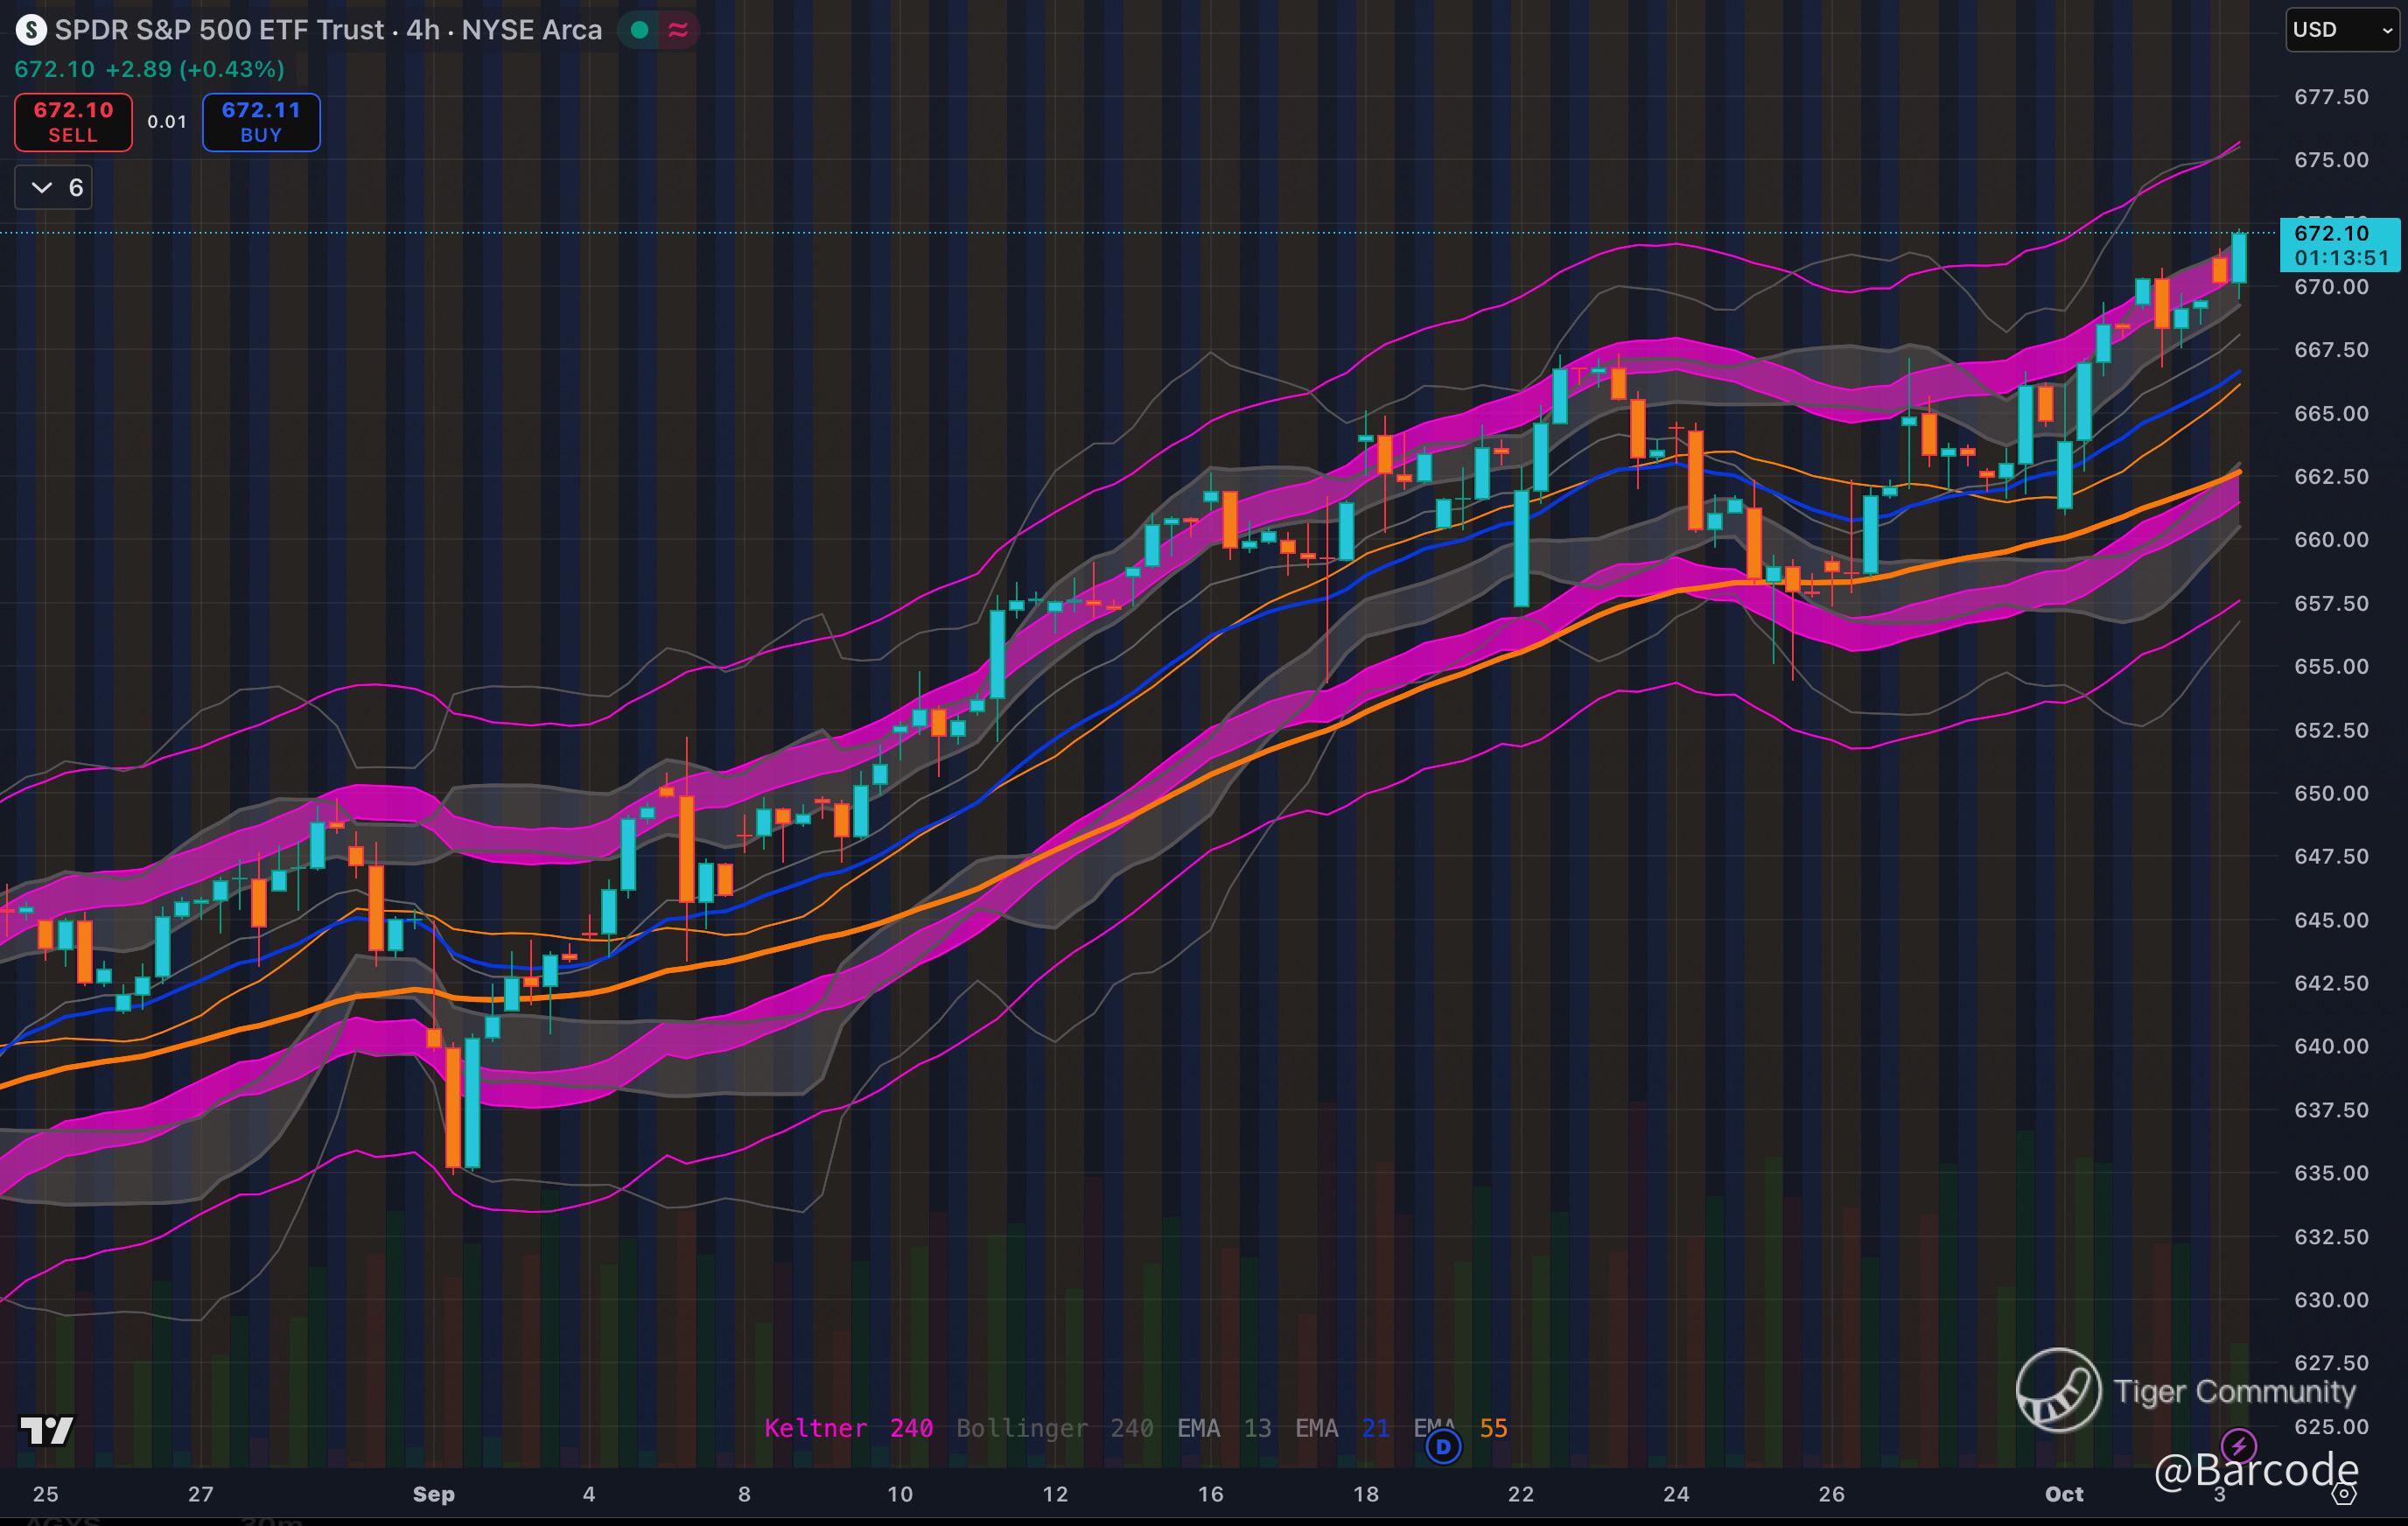
Task: Click the Bollinger 240 legend label
Action: click(x=1054, y=1428)
